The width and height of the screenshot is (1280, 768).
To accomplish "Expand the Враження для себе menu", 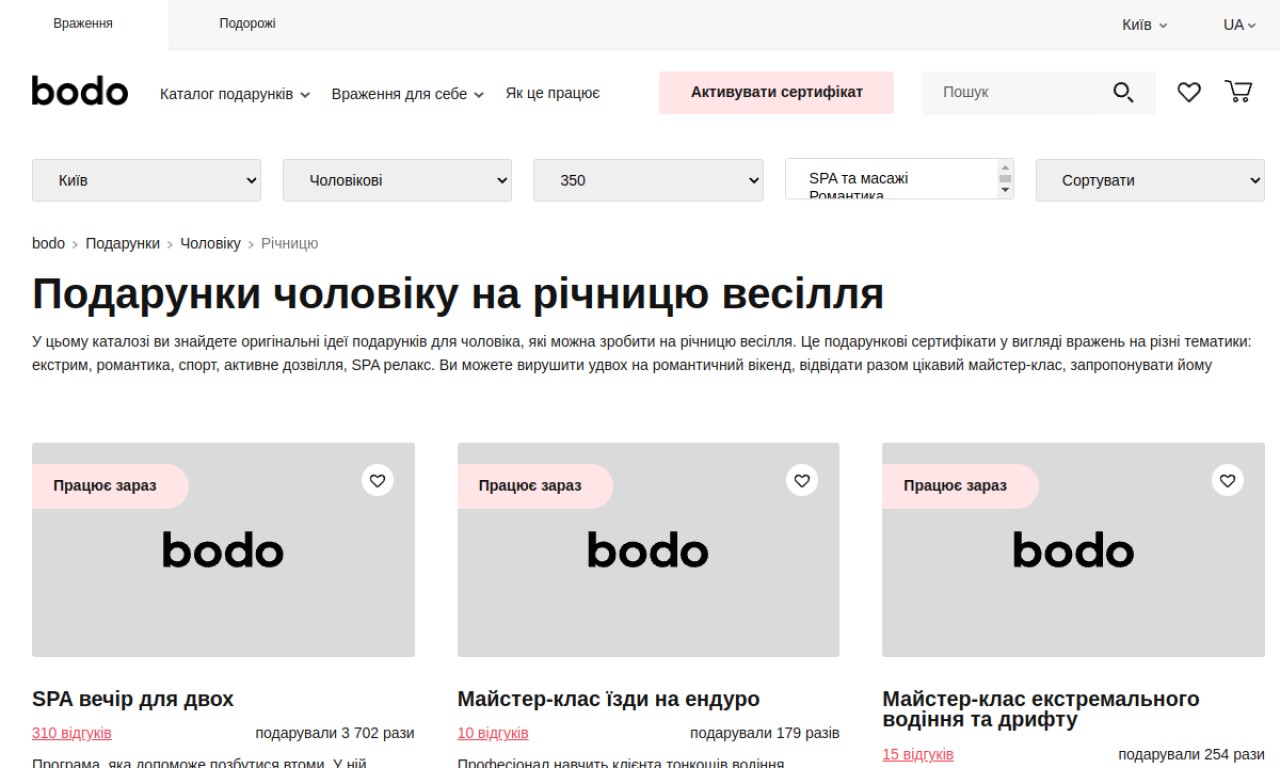I will pos(408,94).
